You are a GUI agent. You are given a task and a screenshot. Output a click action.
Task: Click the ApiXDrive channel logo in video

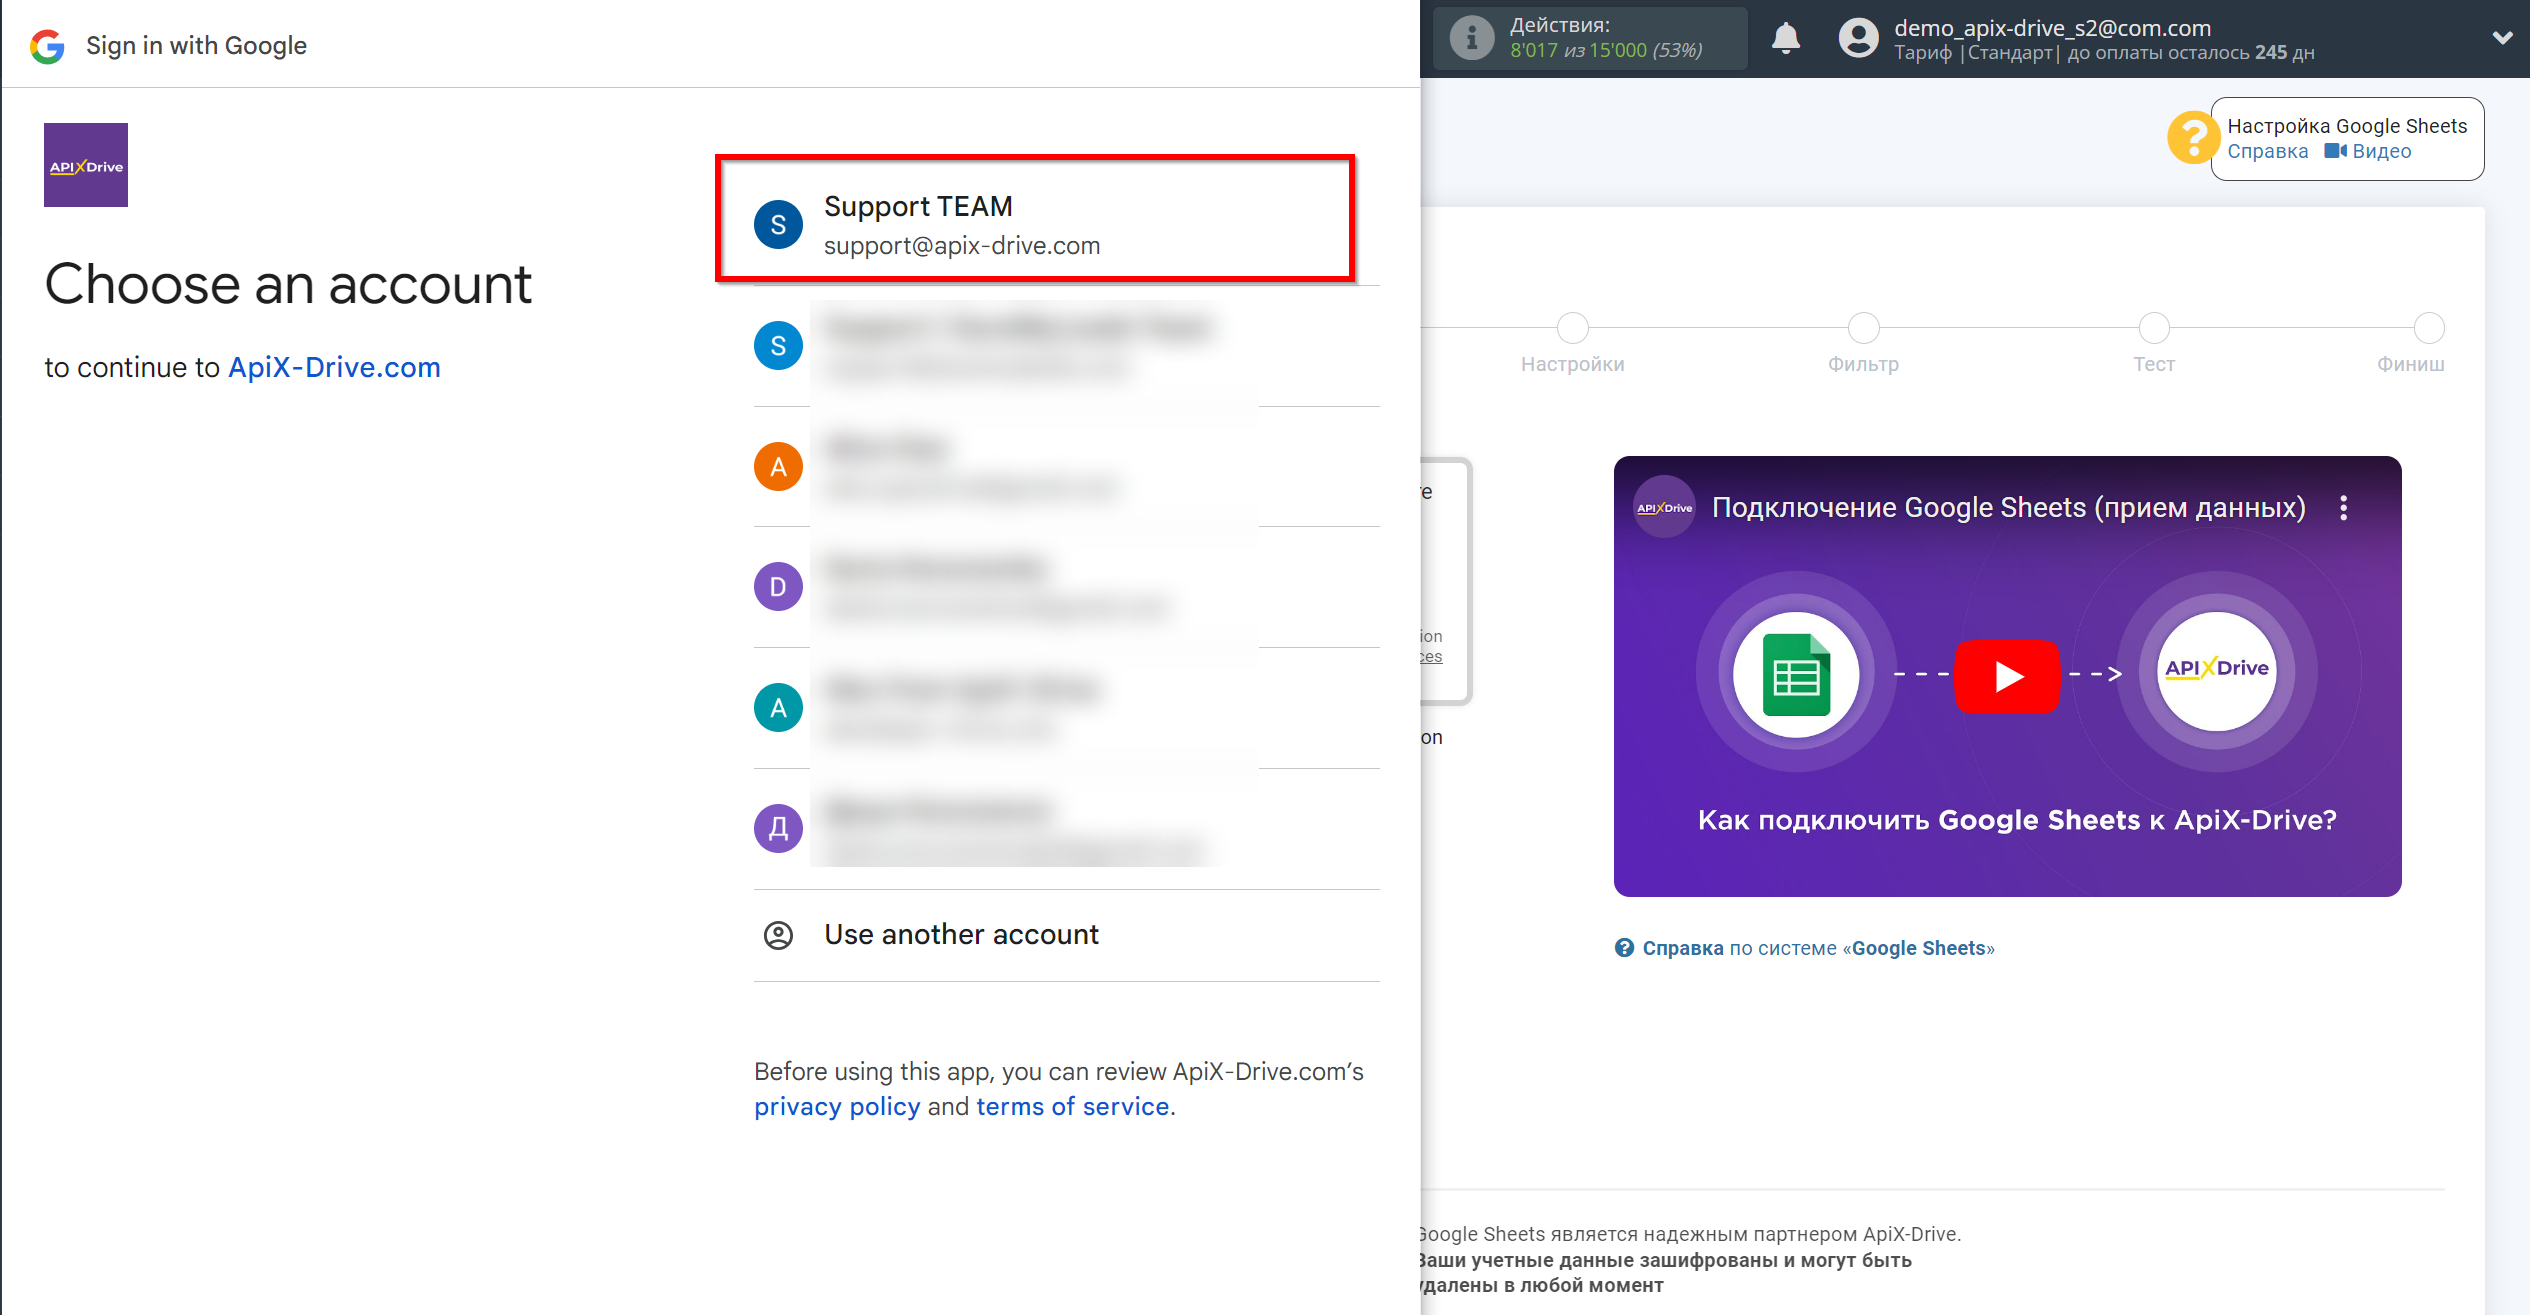pos(1664,508)
